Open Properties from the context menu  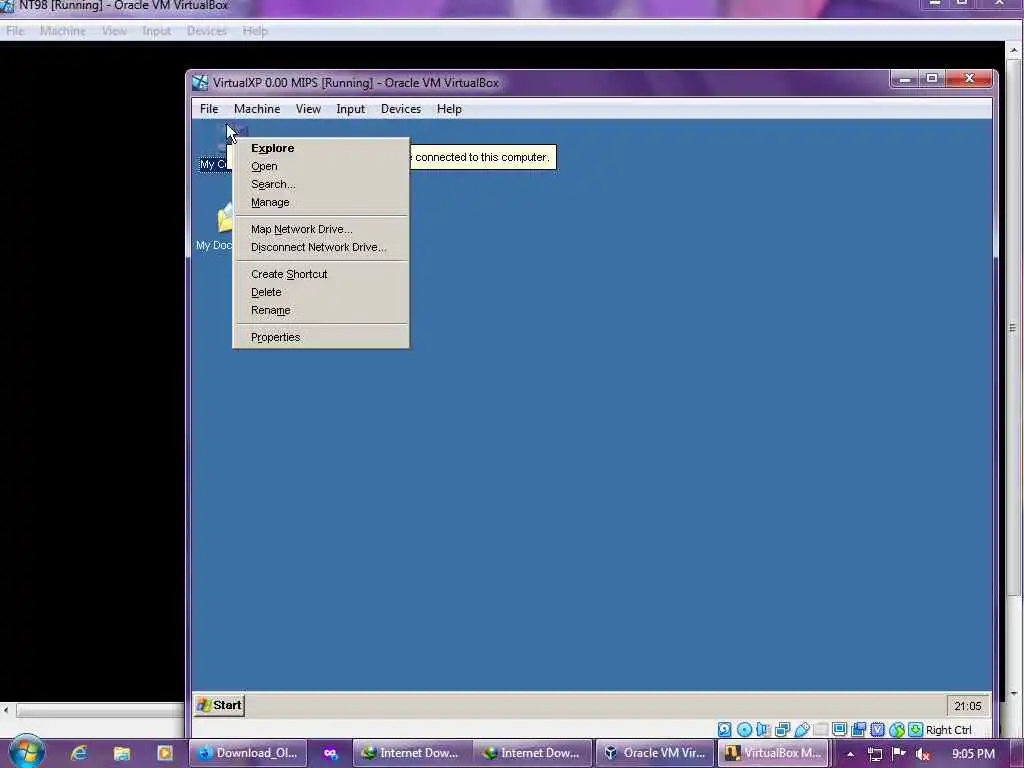click(321, 338)
